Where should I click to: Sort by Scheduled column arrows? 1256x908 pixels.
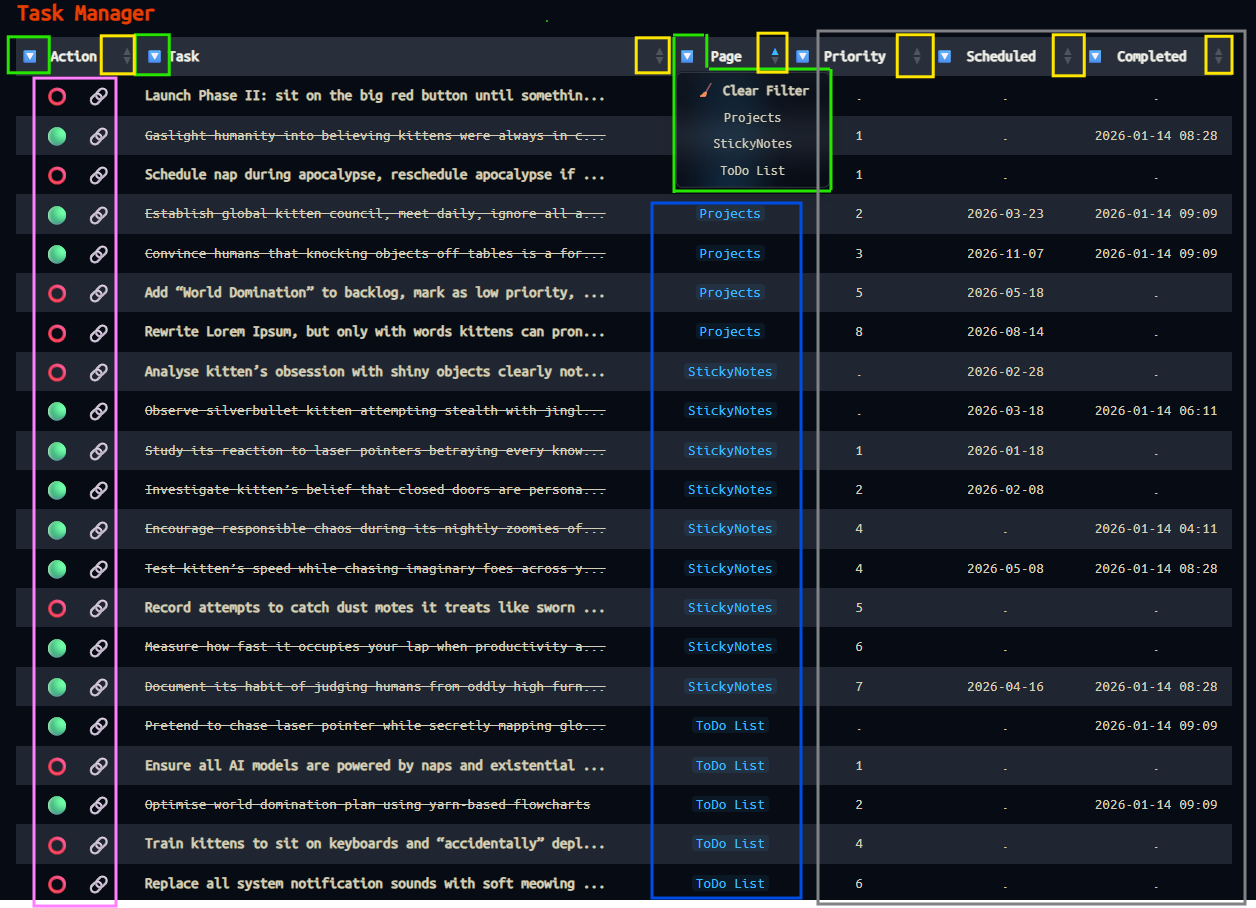1067,56
